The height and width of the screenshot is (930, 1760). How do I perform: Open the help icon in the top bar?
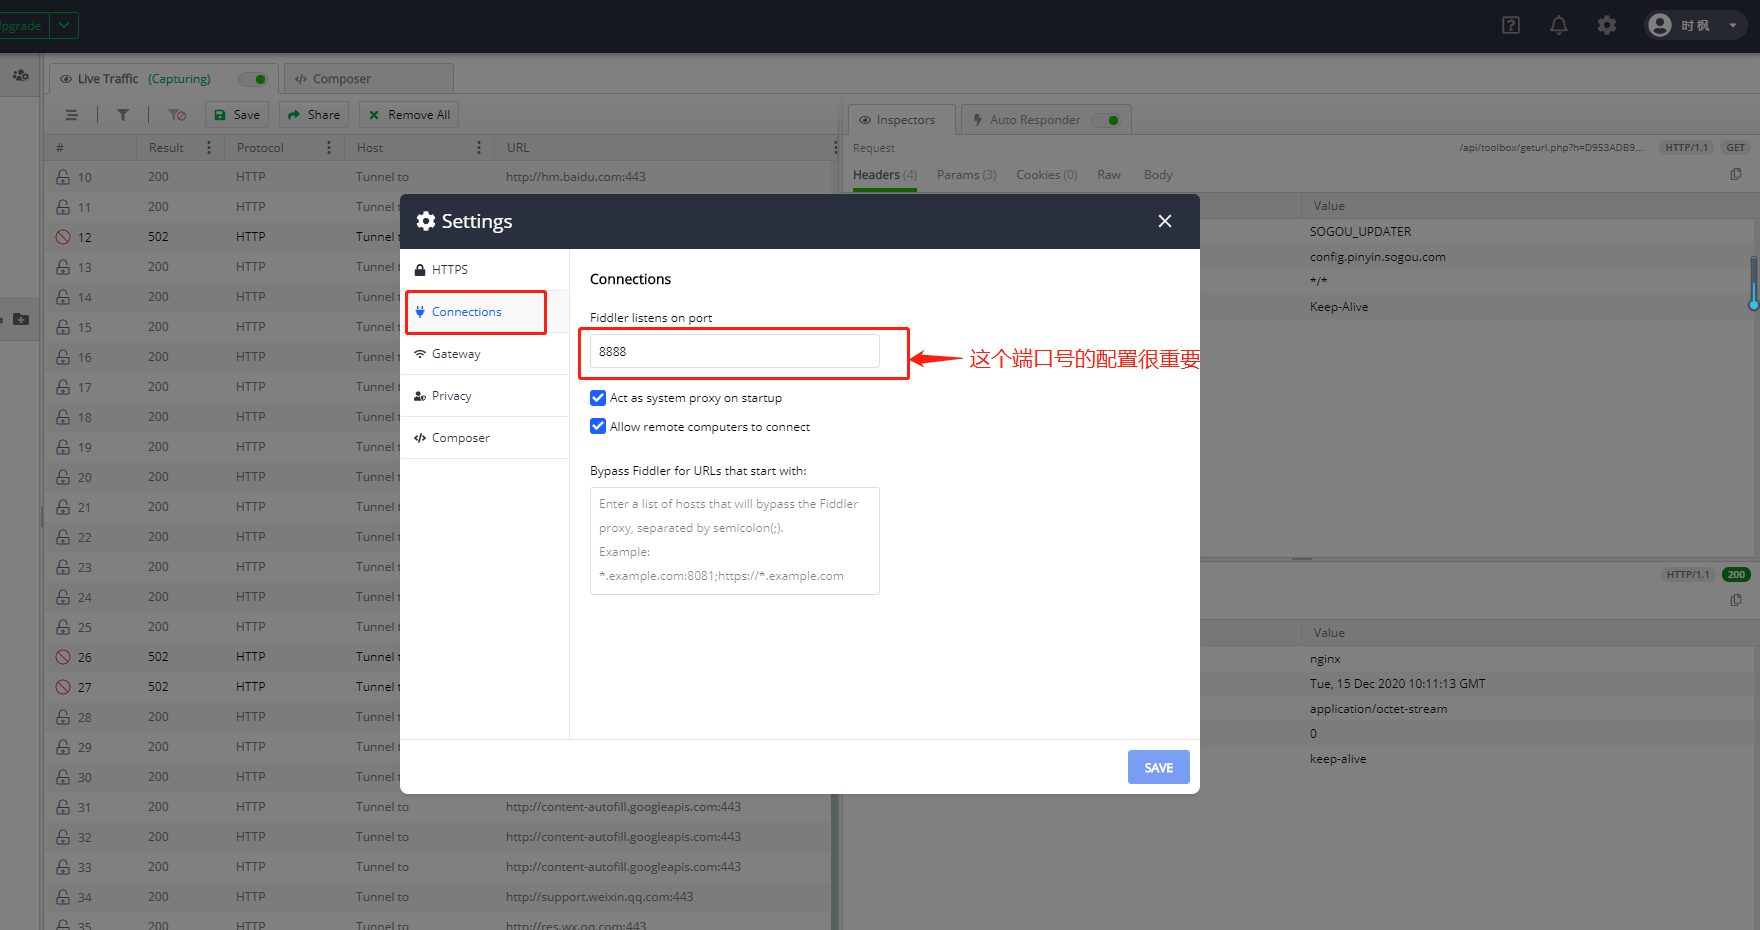(x=1510, y=25)
